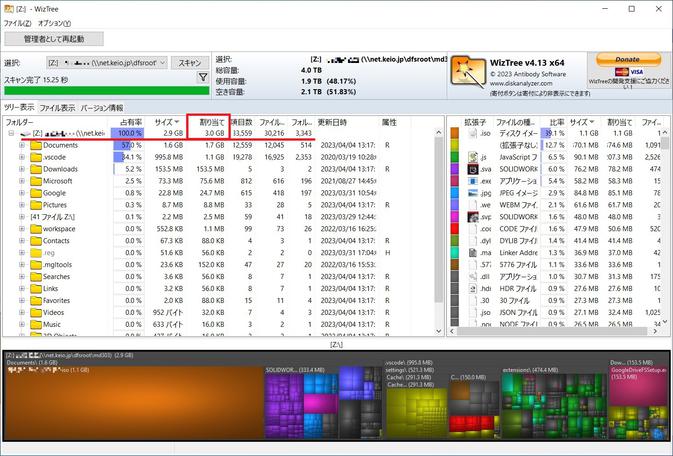Collapse the Z: root drive node
This screenshot has height=456, width=673.
point(10,133)
